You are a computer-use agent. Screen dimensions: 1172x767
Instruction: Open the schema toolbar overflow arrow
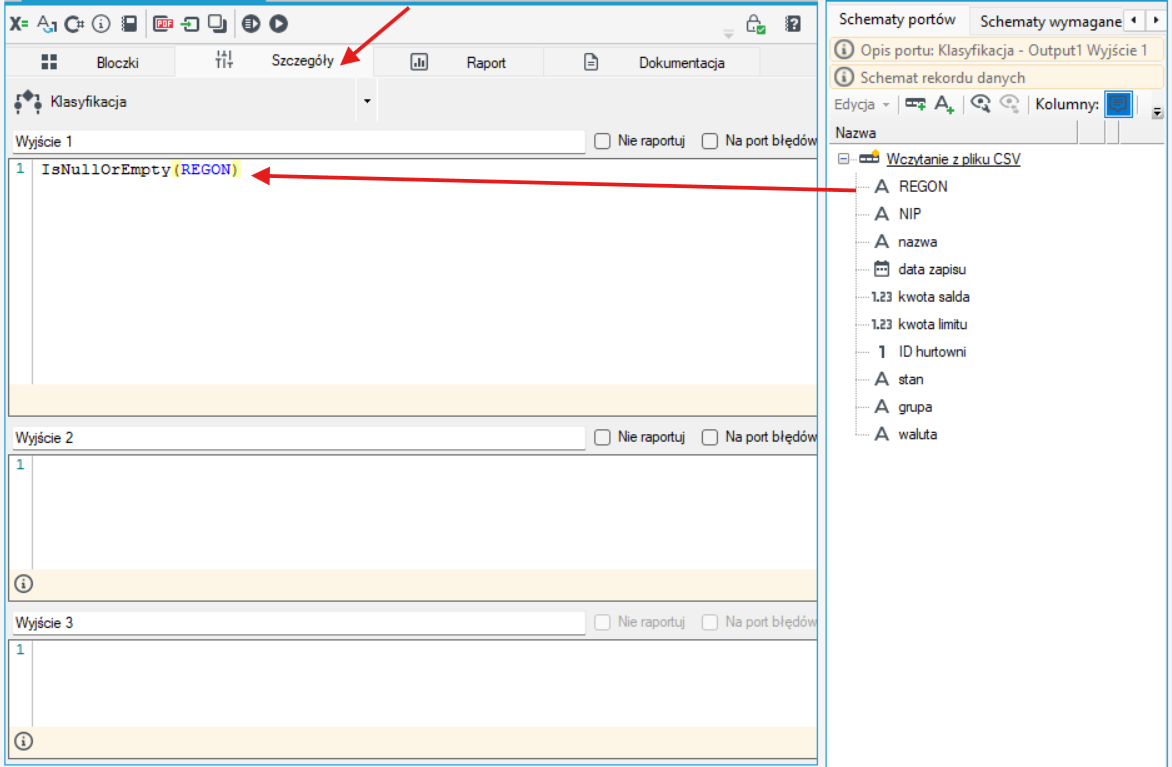pos(1158,112)
